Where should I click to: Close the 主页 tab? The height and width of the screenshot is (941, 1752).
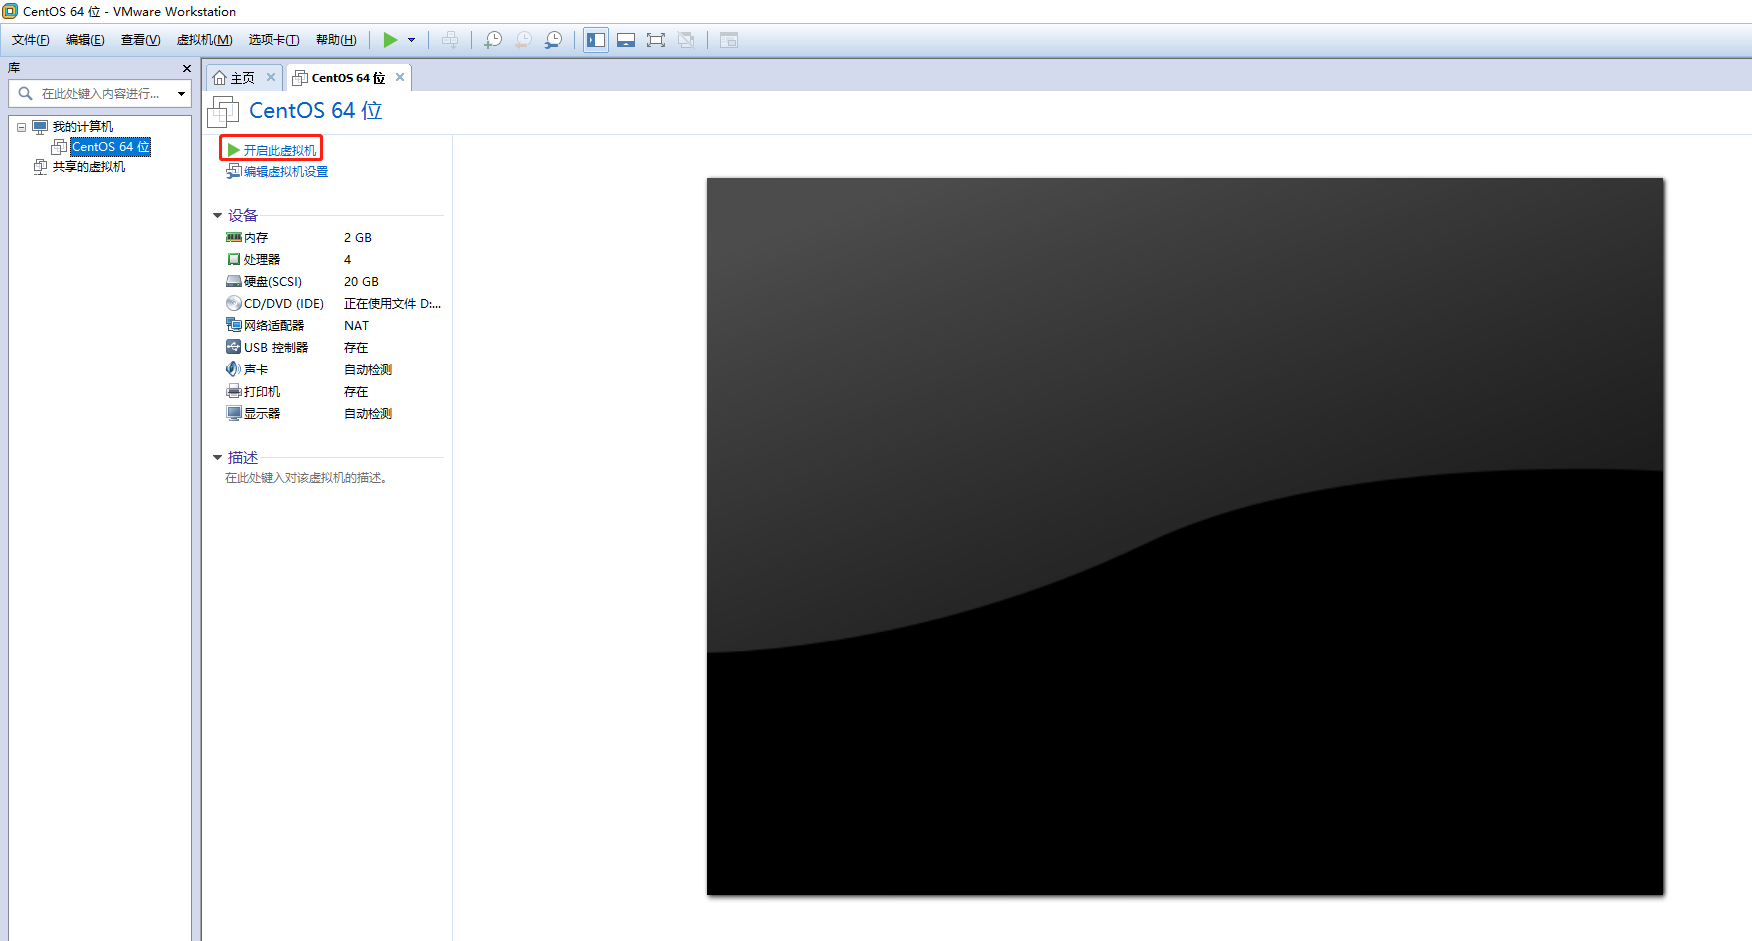coord(270,77)
